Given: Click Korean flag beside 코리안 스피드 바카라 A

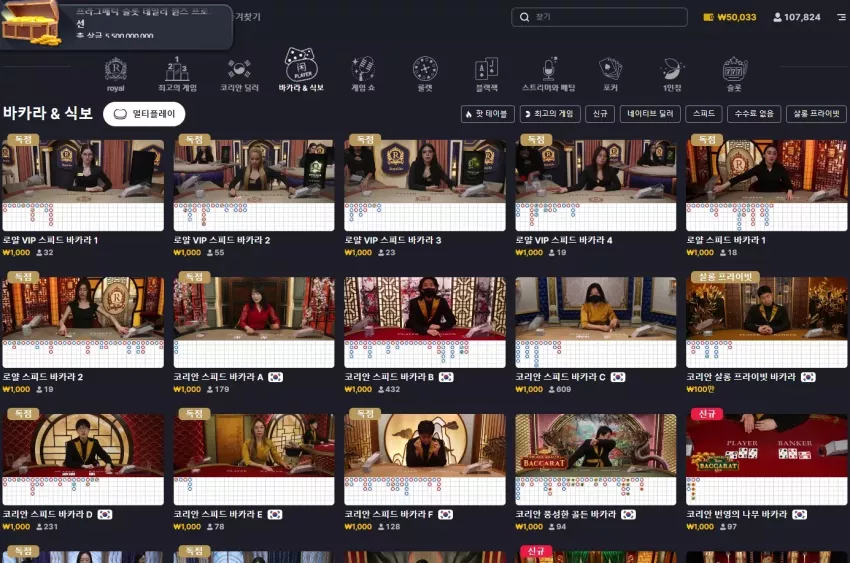Looking at the screenshot, I should (275, 377).
